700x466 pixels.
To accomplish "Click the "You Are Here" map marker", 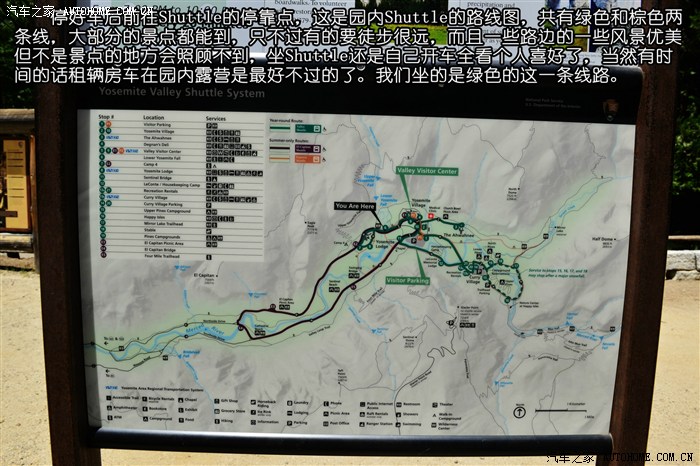I will 355,206.
